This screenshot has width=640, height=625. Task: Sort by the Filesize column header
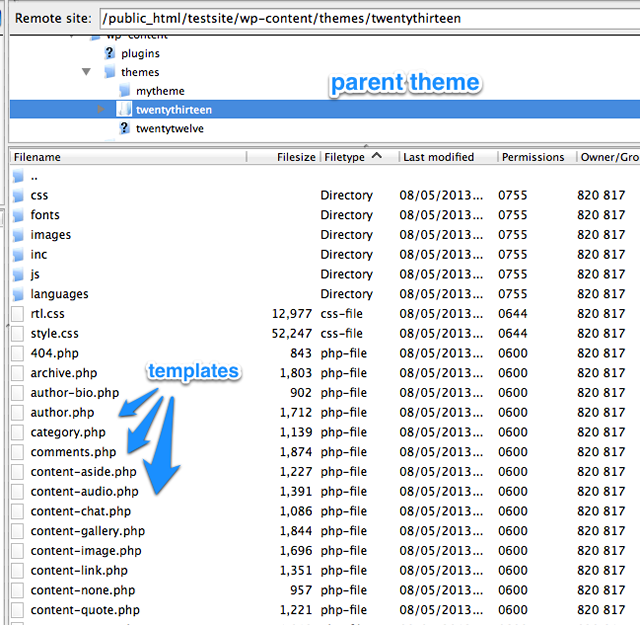pos(284,157)
